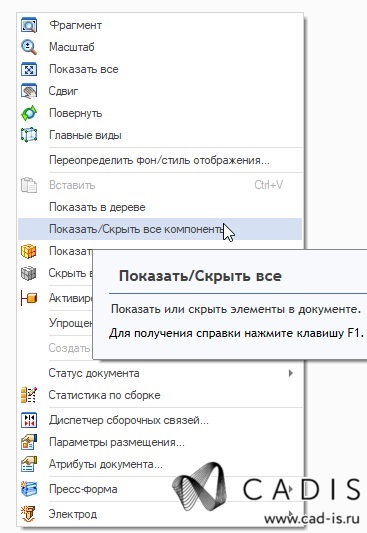Open Статус документа submenu
367x533 pixels.
160,373
